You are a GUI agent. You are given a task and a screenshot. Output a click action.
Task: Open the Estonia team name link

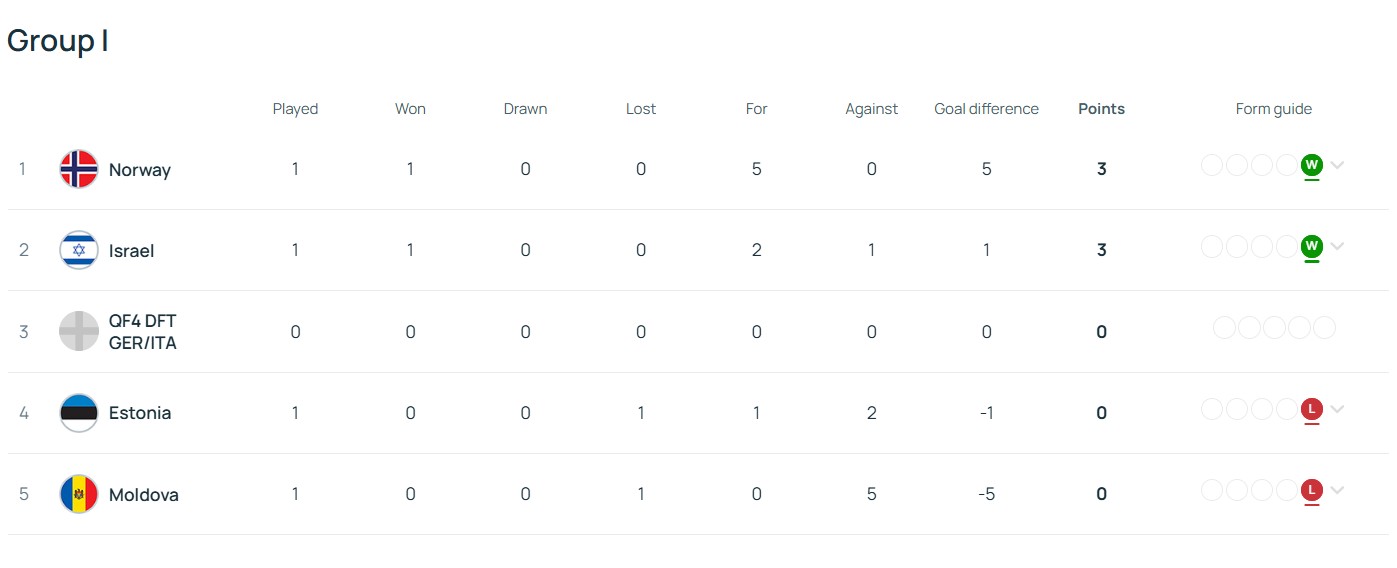[140, 413]
